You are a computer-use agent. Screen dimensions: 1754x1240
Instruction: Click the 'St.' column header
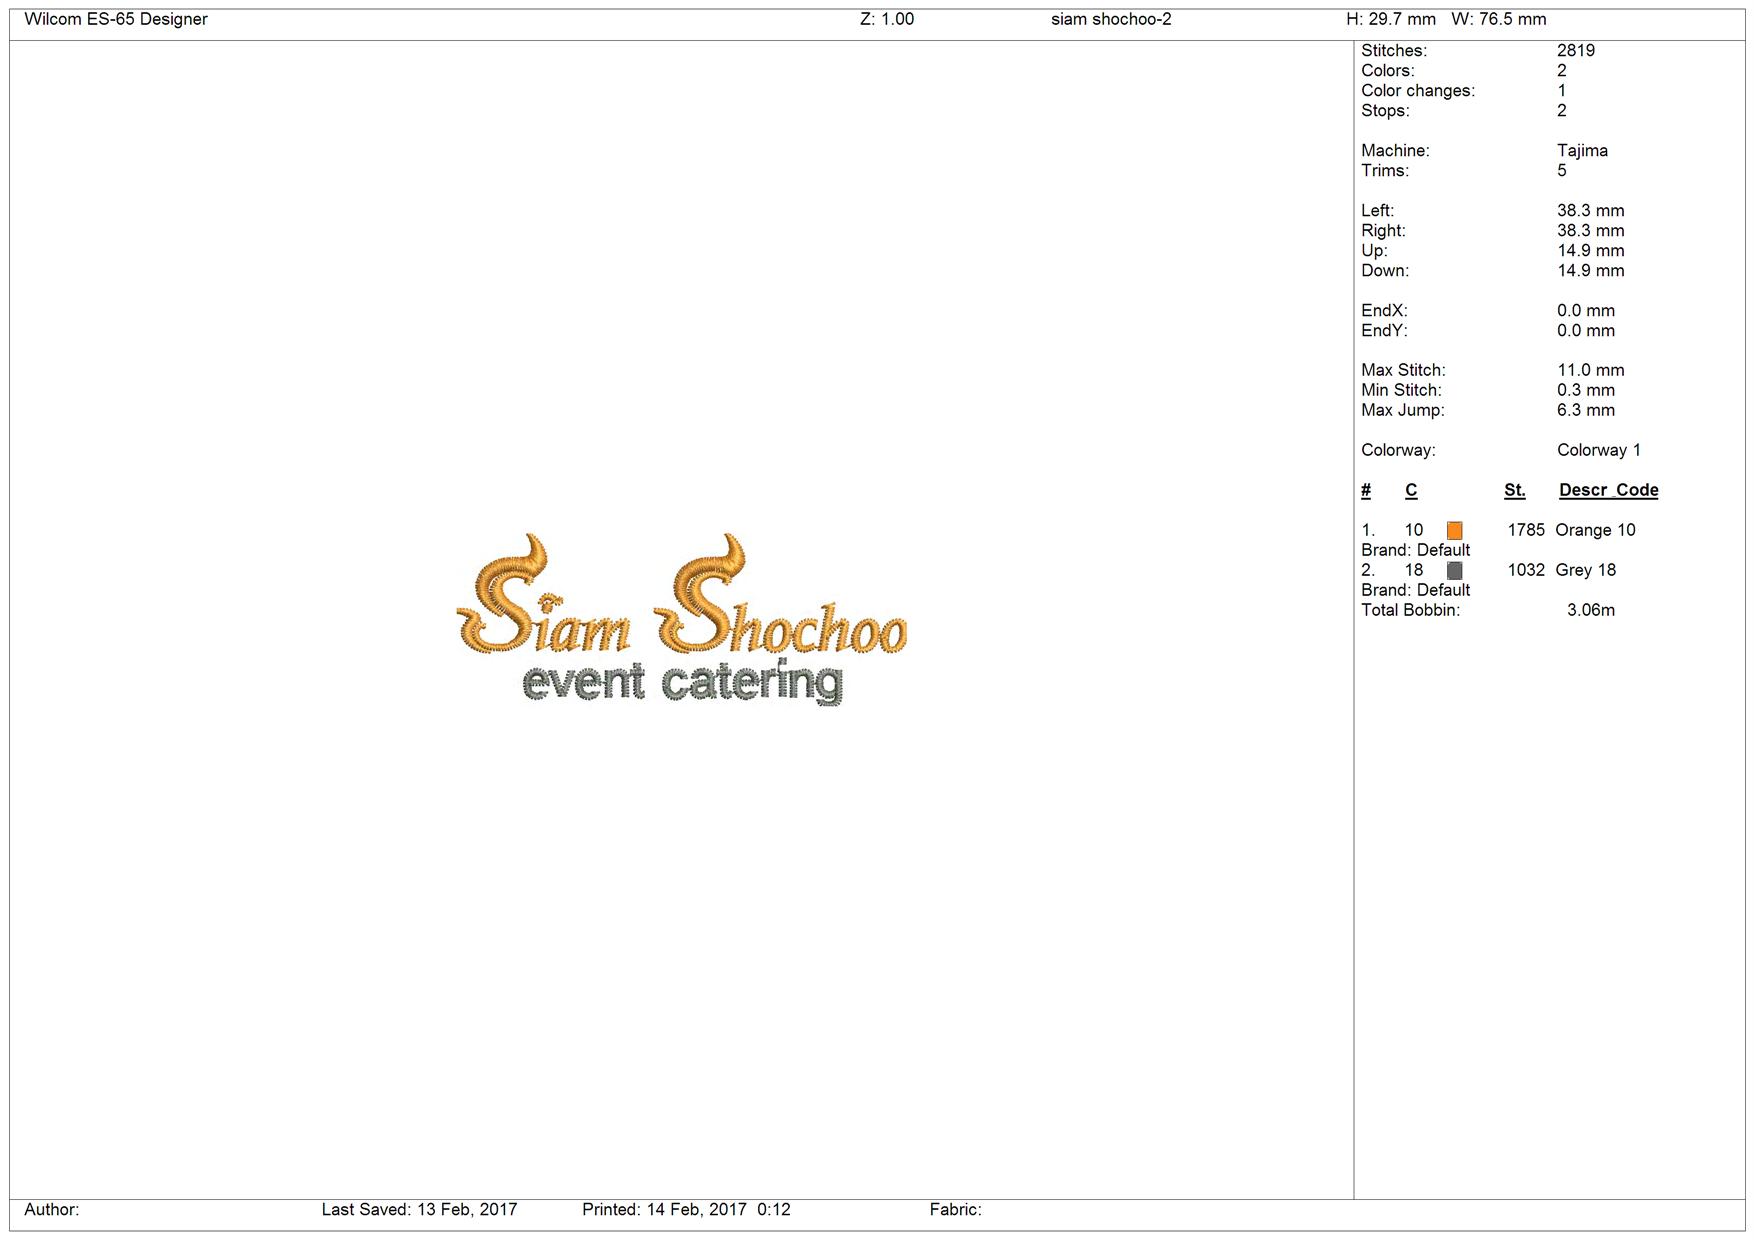(x=1515, y=490)
